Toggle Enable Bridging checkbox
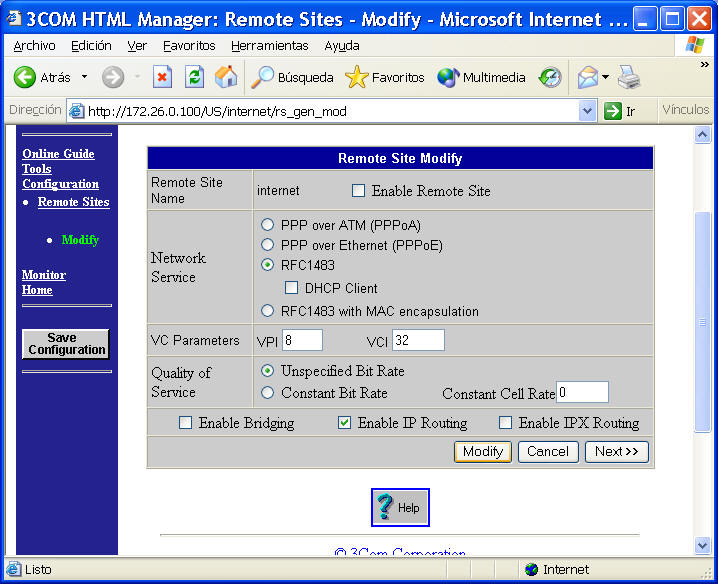The image size is (718, 584). point(185,422)
